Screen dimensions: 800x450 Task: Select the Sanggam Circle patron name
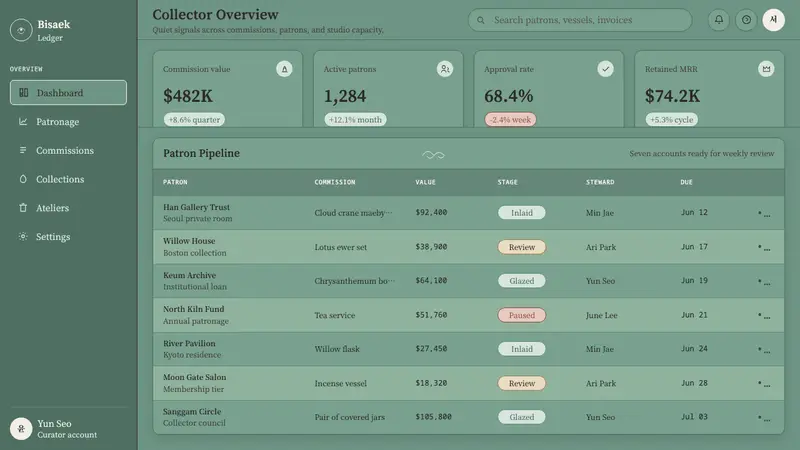[x=192, y=411]
